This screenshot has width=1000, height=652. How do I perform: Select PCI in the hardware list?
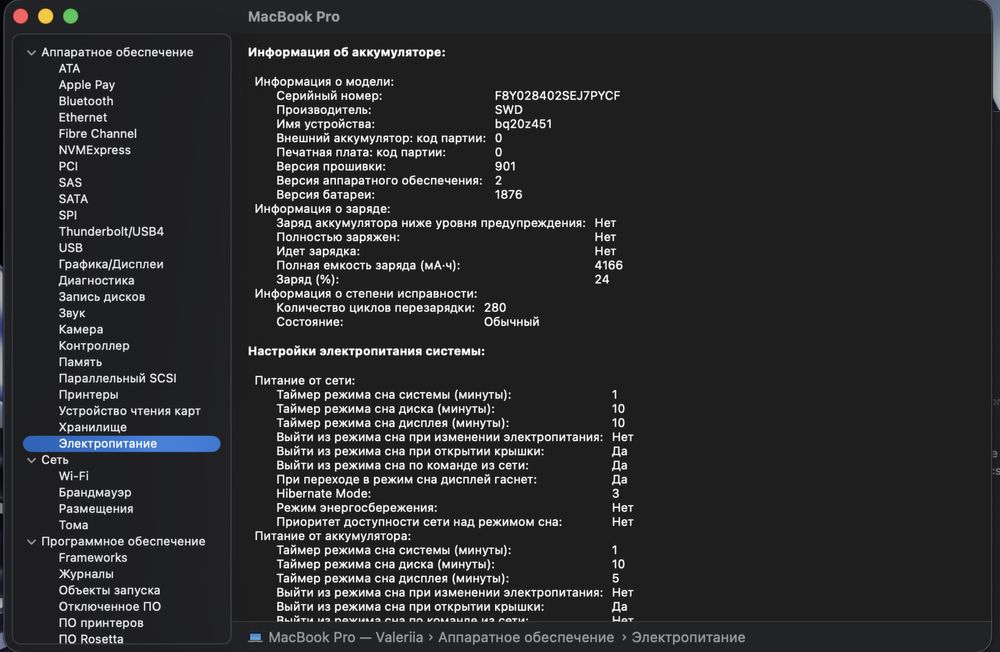(68, 166)
